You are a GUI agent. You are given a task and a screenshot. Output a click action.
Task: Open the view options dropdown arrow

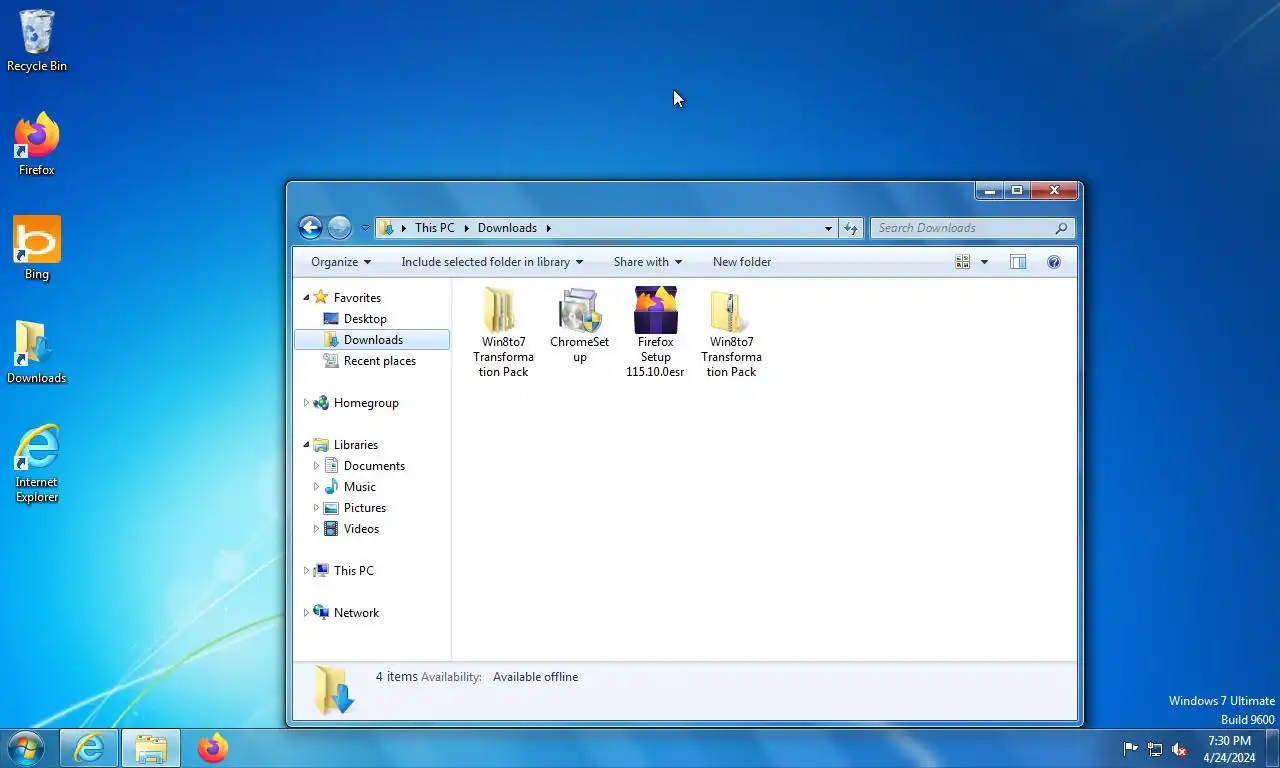coord(984,262)
